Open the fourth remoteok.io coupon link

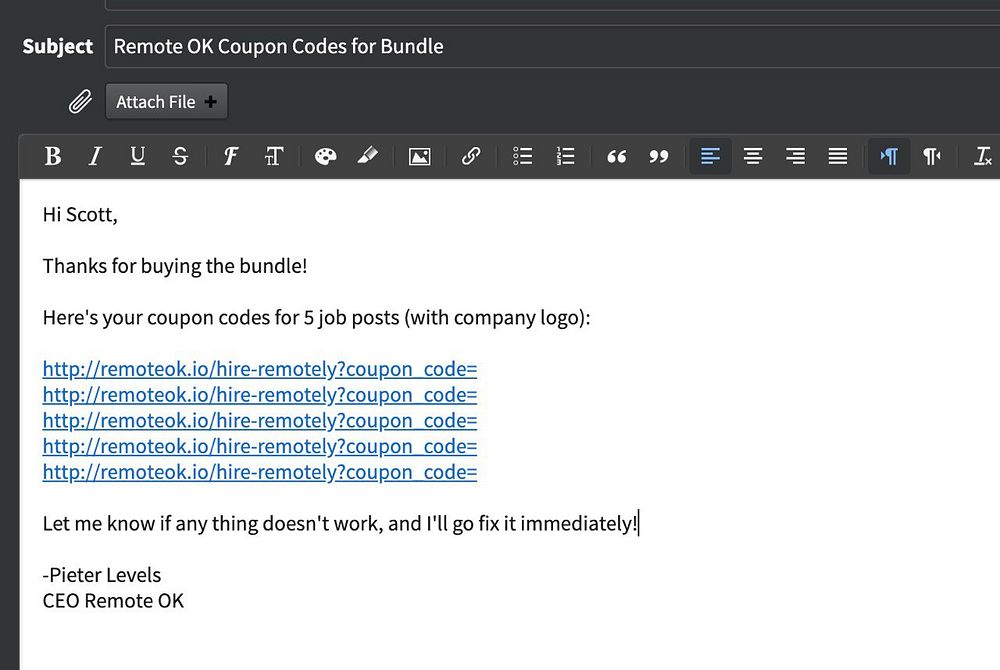point(260,446)
